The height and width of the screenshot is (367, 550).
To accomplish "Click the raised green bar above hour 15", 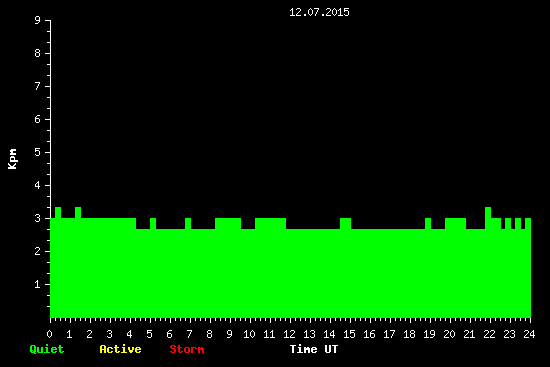I will [x=346, y=223].
